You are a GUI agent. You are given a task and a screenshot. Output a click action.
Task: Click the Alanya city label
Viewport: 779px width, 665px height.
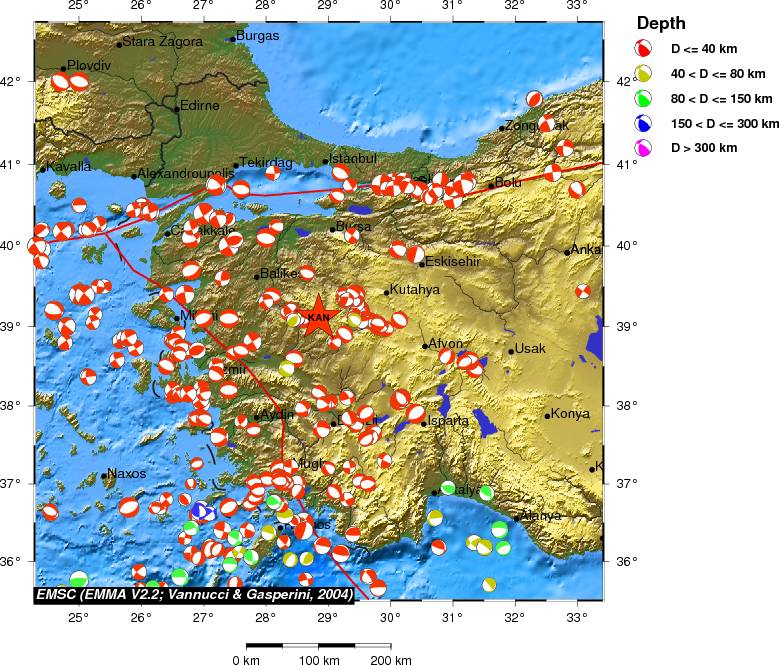pyautogui.click(x=541, y=516)
